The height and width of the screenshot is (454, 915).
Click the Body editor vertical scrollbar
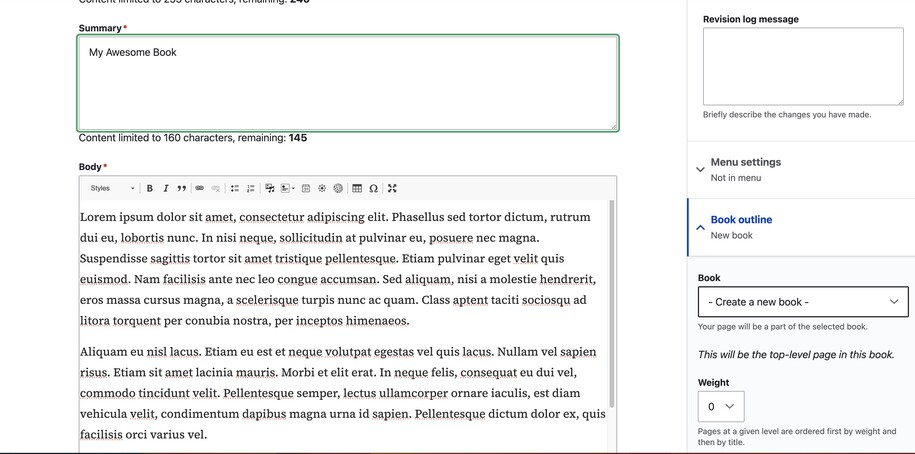click(611, 300)
